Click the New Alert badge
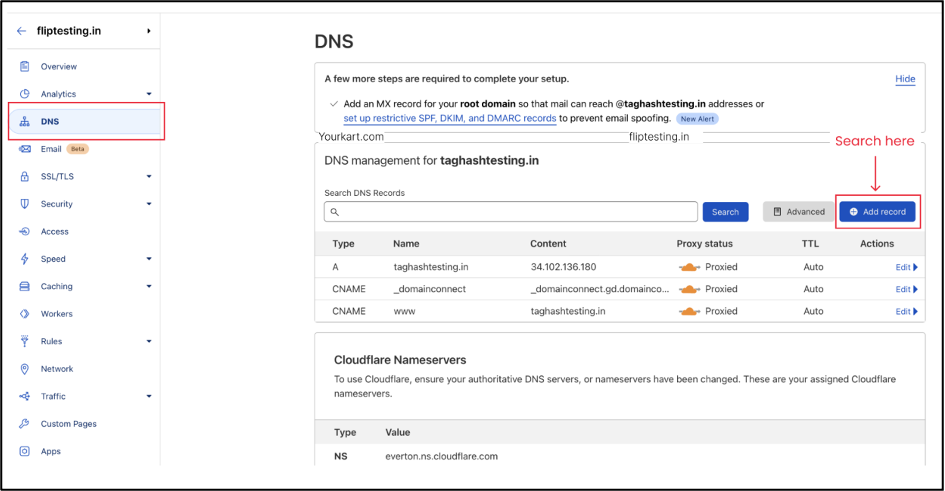945x491 pixels. (x=697, y=119)
